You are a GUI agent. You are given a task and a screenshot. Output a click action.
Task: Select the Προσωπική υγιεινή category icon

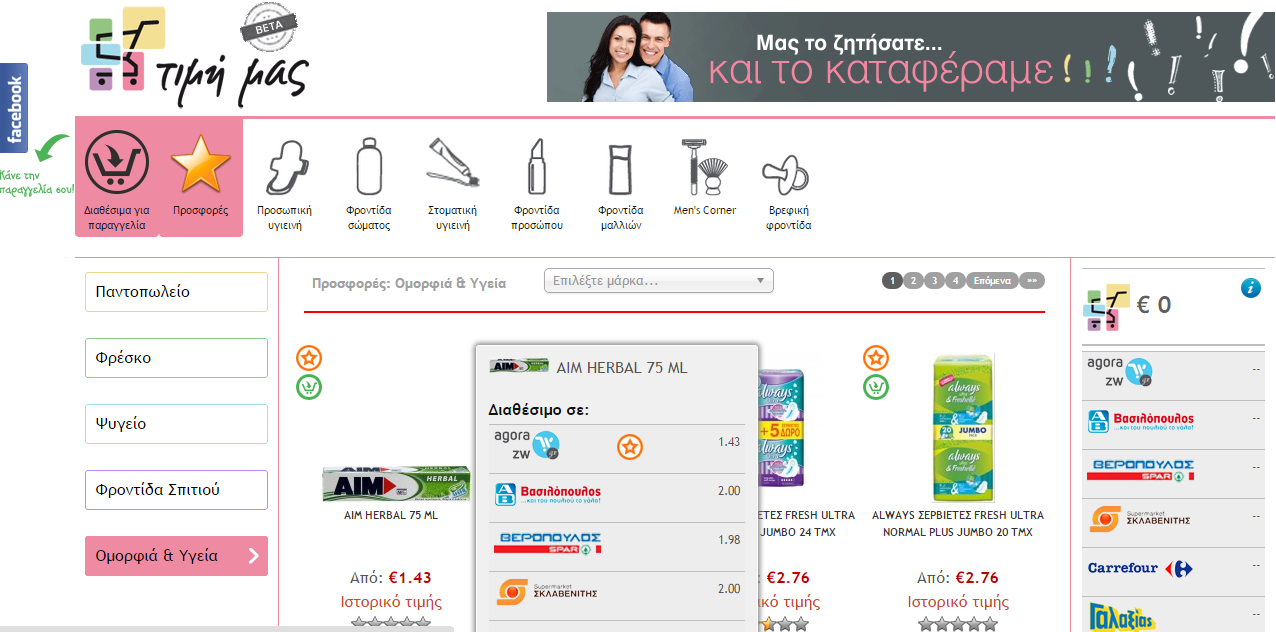283,167
